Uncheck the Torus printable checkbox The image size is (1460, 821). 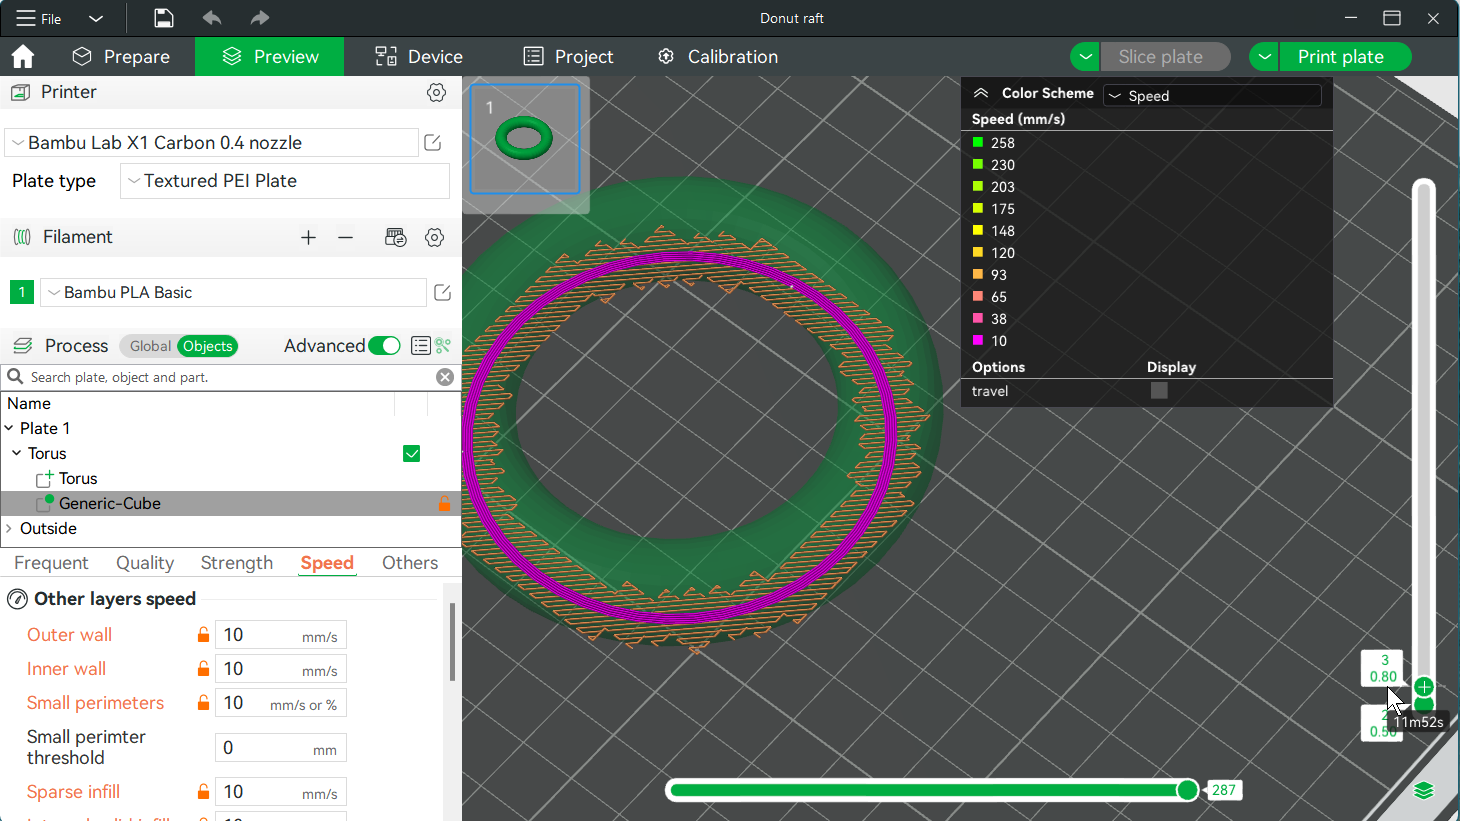(411, 454)
